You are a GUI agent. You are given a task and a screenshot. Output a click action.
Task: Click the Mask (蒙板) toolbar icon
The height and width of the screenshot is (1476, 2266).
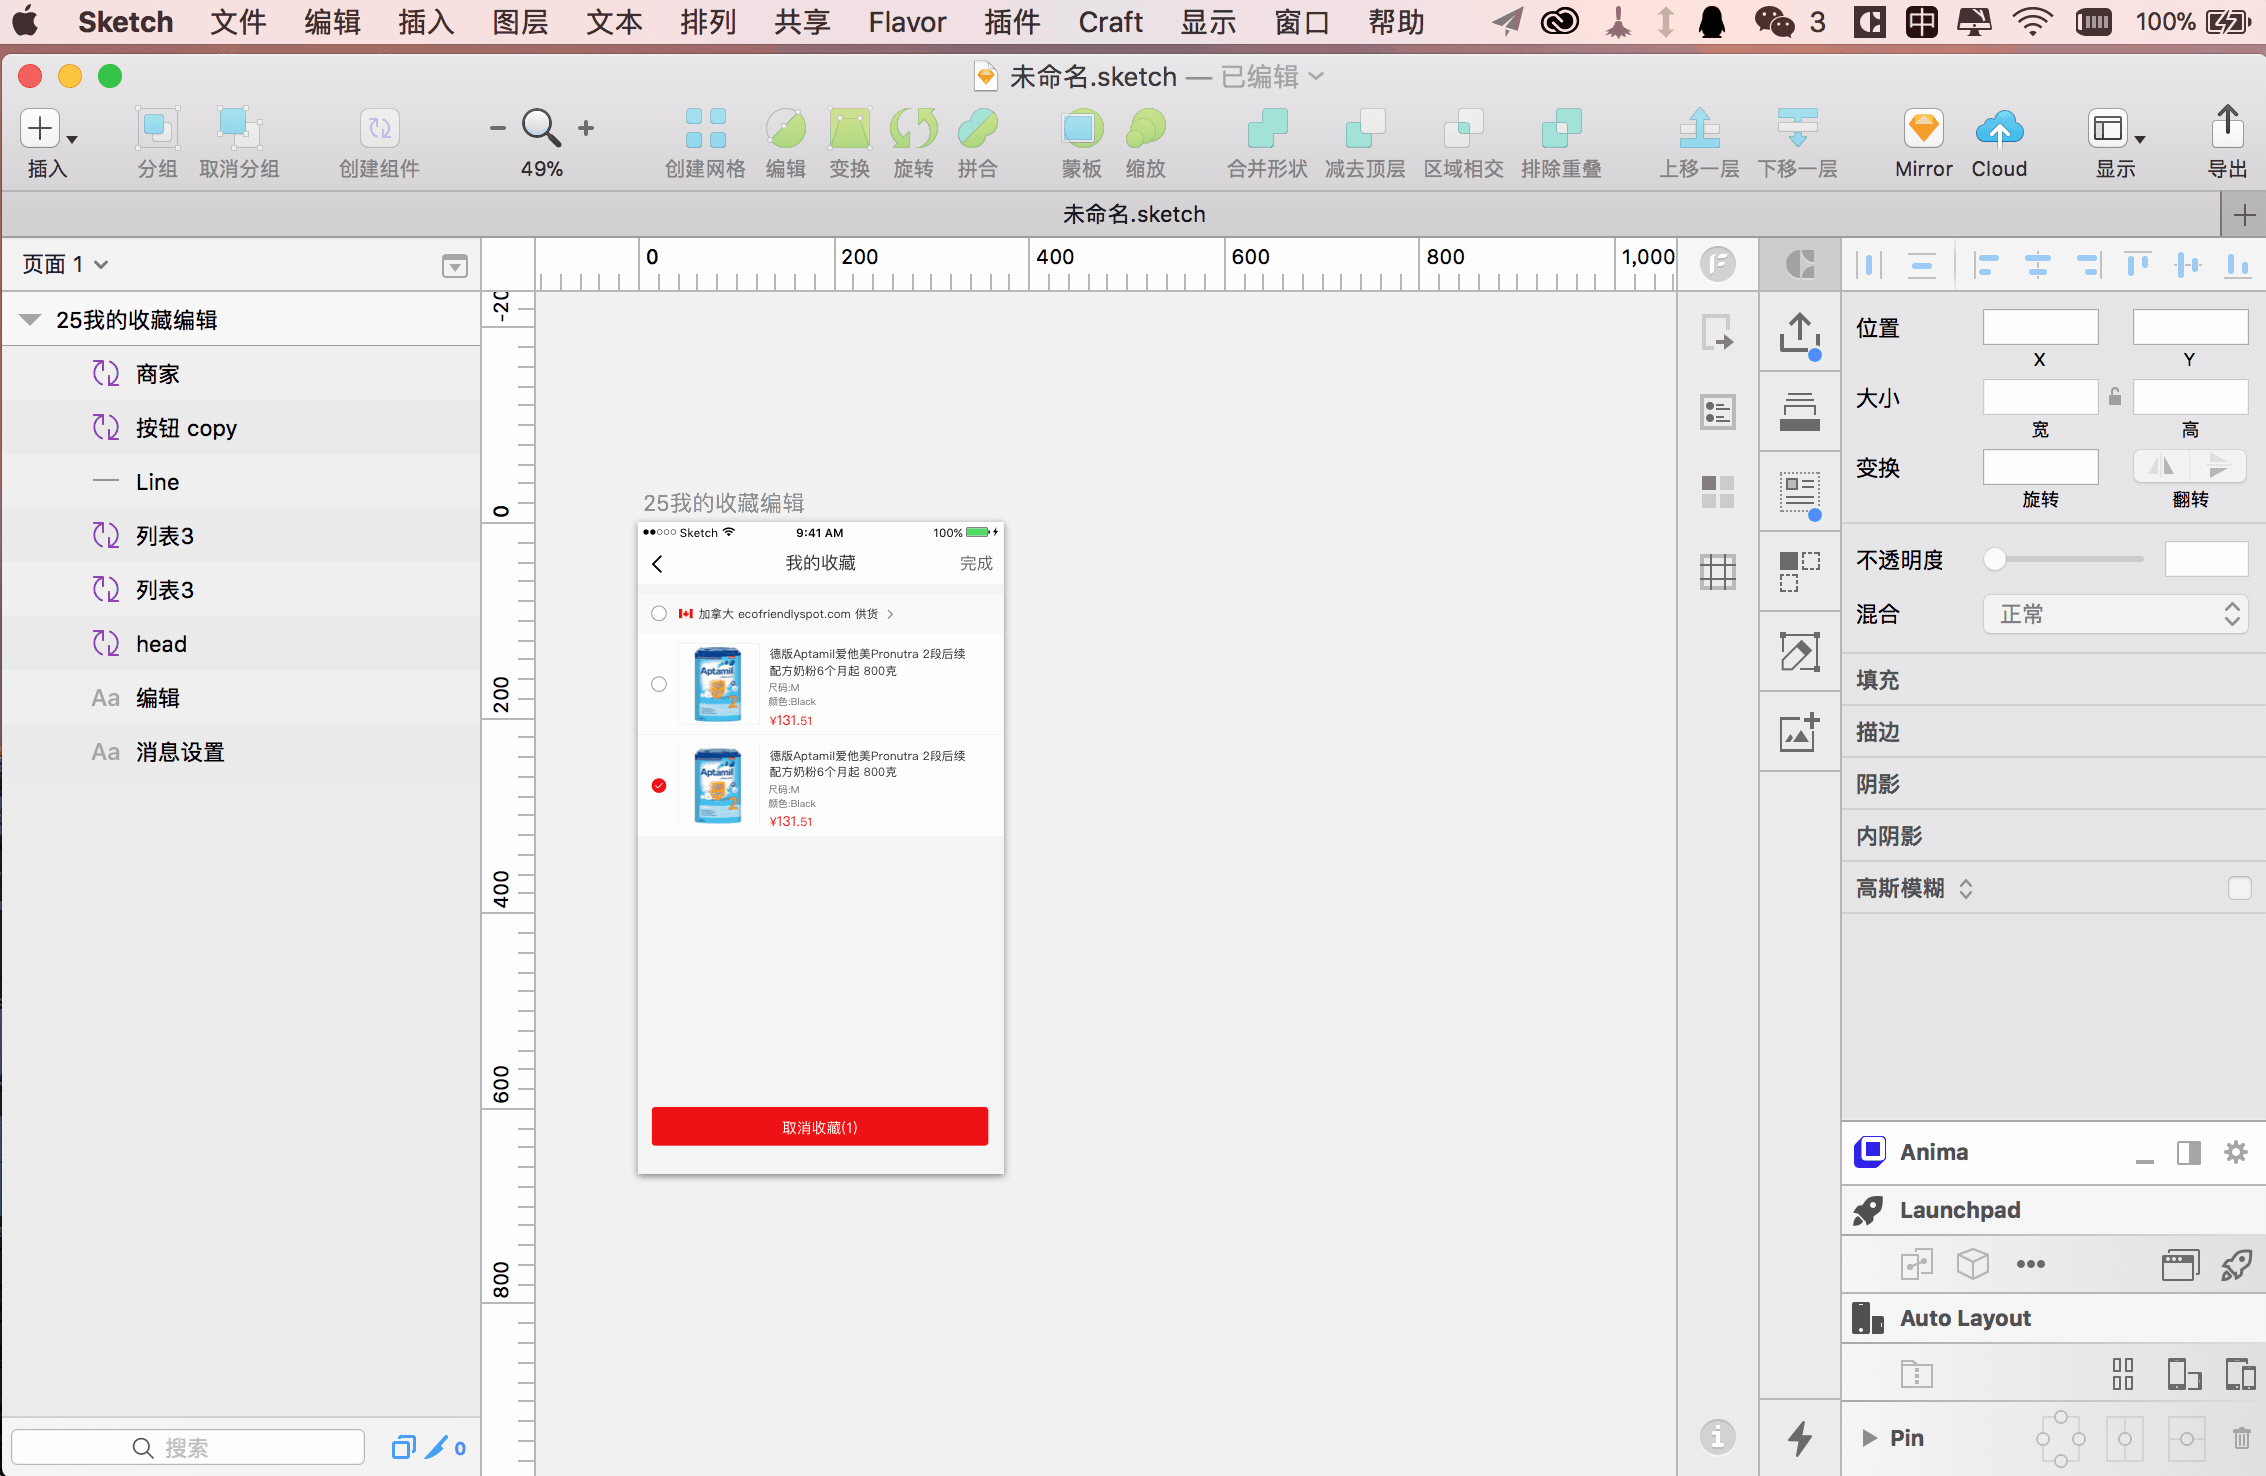1081,128
